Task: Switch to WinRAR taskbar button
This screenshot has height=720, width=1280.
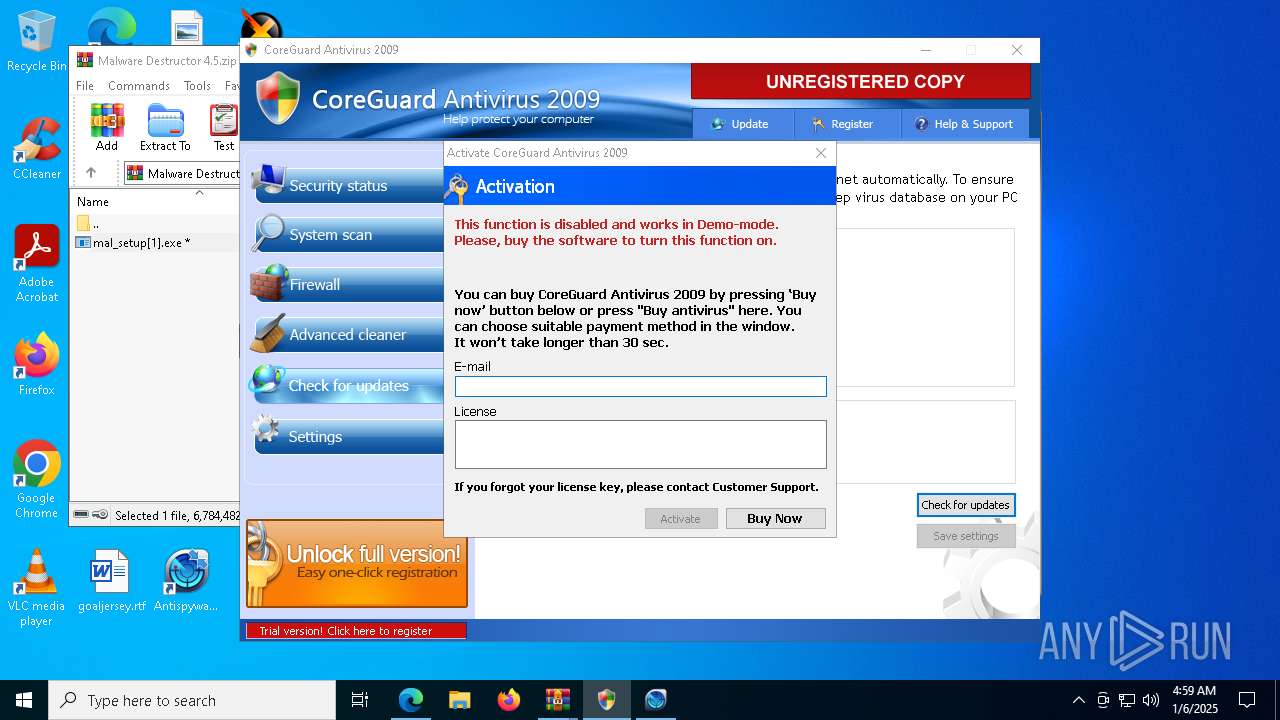Action: click(x=558, y=700)
